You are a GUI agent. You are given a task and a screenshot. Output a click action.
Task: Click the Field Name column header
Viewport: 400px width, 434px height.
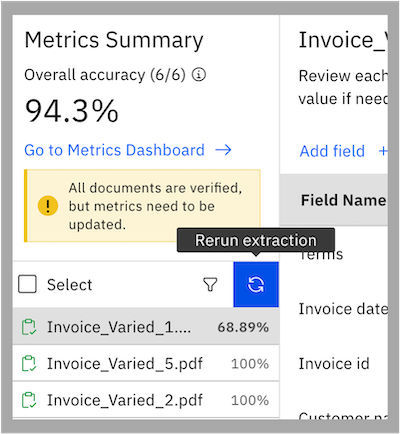click(343, 200)
